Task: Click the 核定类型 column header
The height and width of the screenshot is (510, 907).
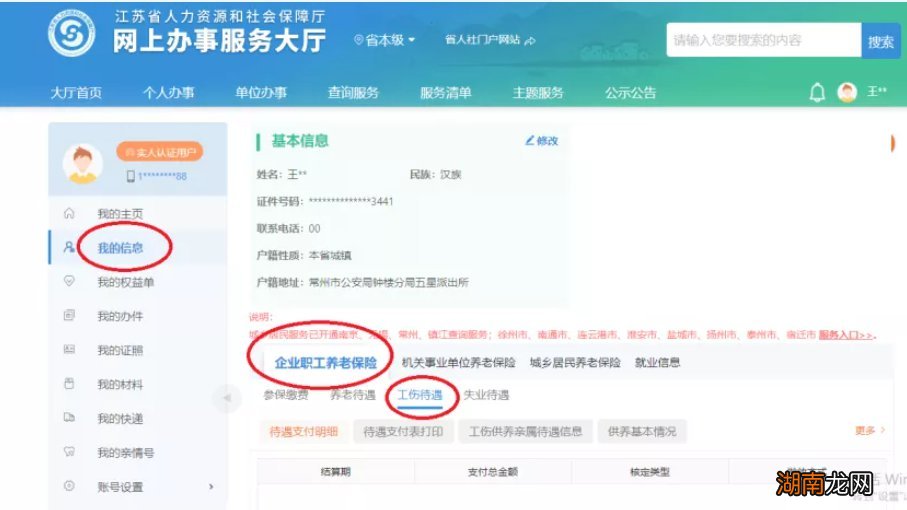Action: [650, 472]
